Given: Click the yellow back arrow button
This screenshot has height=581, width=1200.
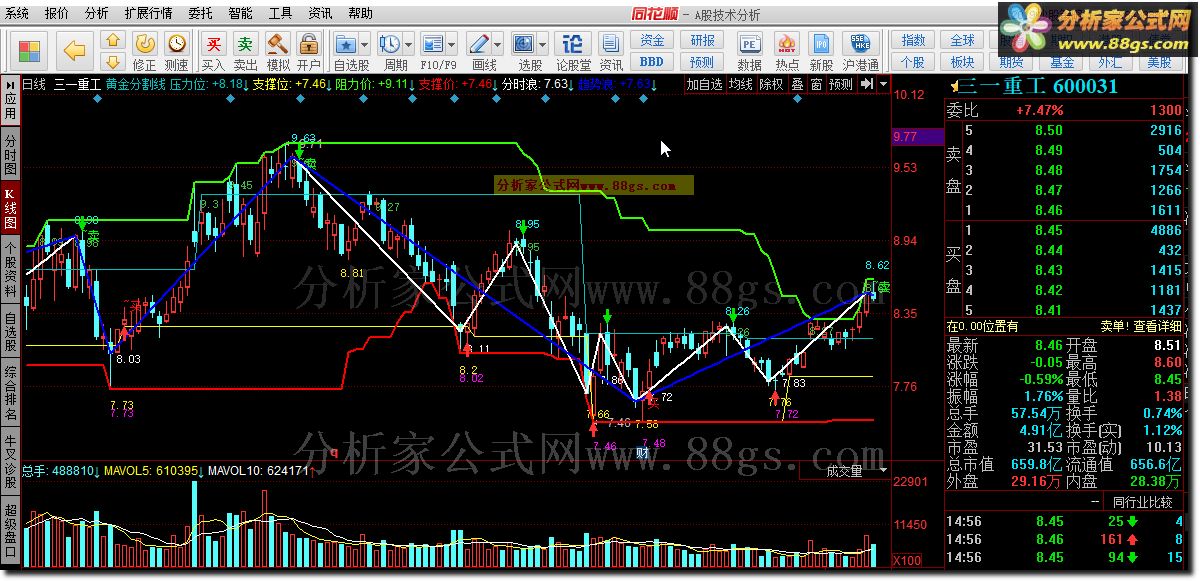Looking at the screenshot, I should click(x=75, y=49).
